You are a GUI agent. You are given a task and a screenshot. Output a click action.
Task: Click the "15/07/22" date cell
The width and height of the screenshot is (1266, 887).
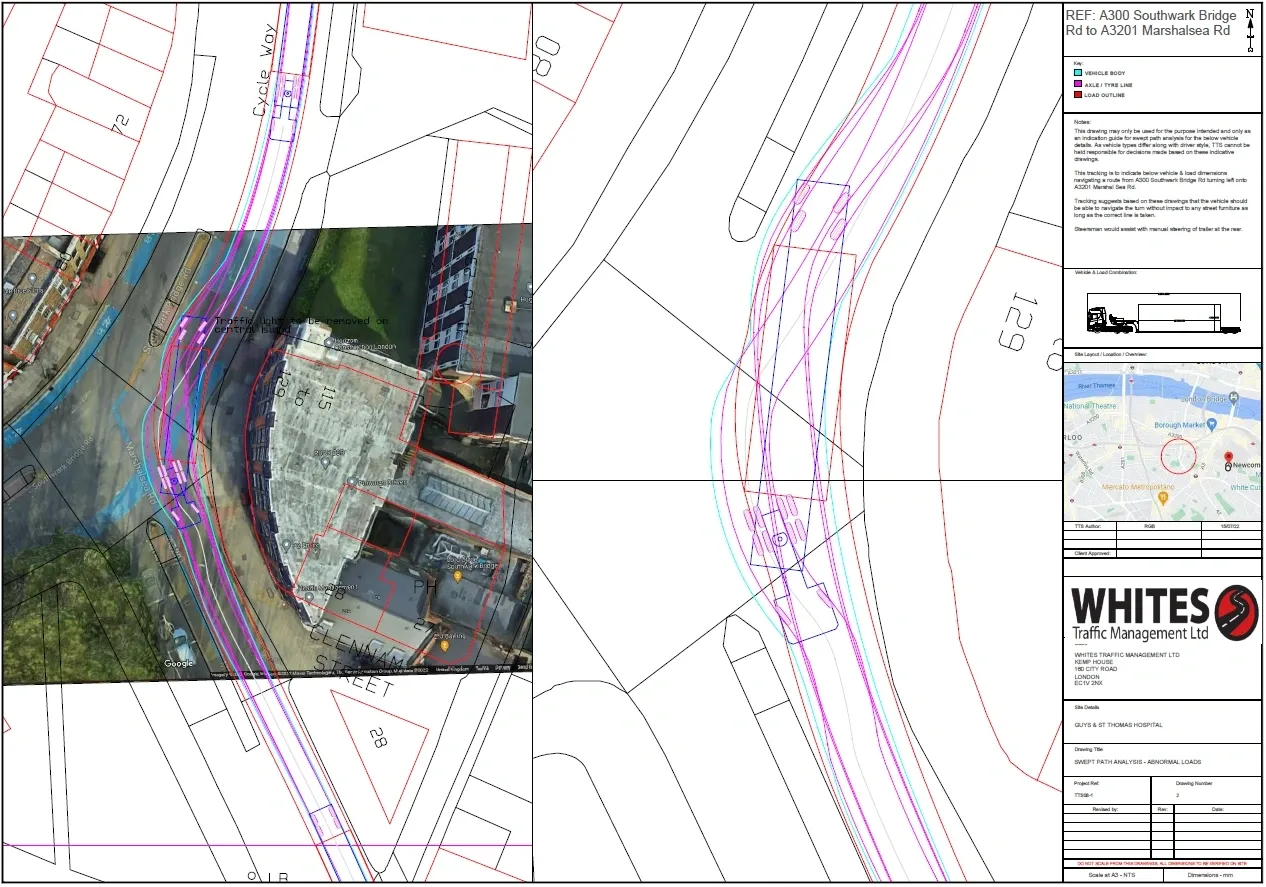click(x=1229, y=526)
